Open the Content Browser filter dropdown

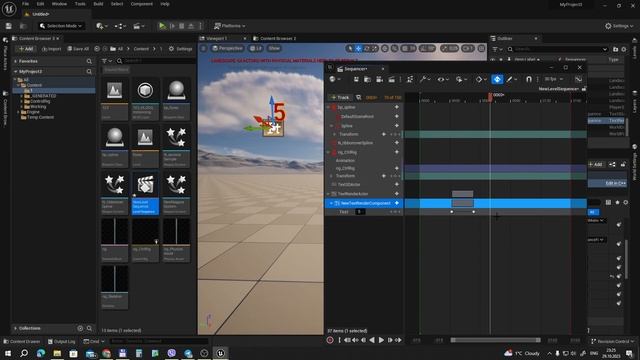[107, 61]
